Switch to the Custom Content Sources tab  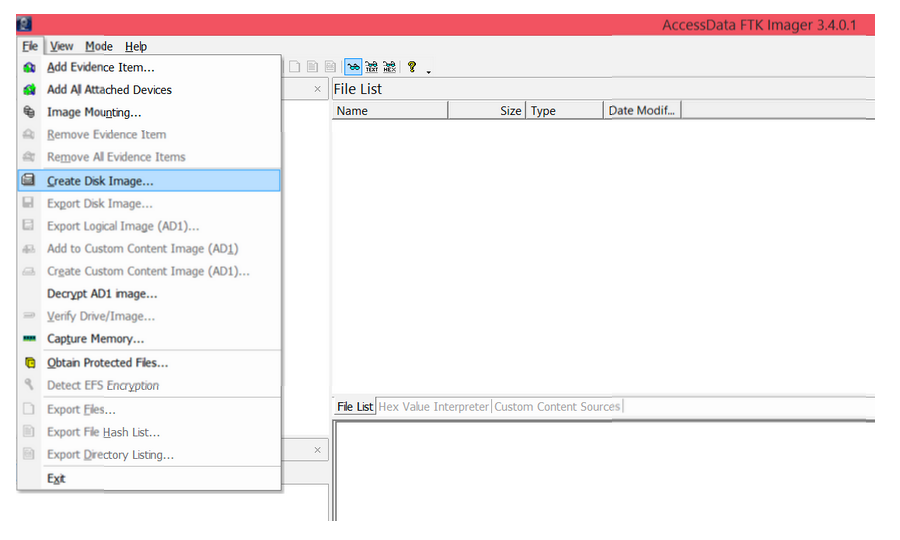pos(557,407)
